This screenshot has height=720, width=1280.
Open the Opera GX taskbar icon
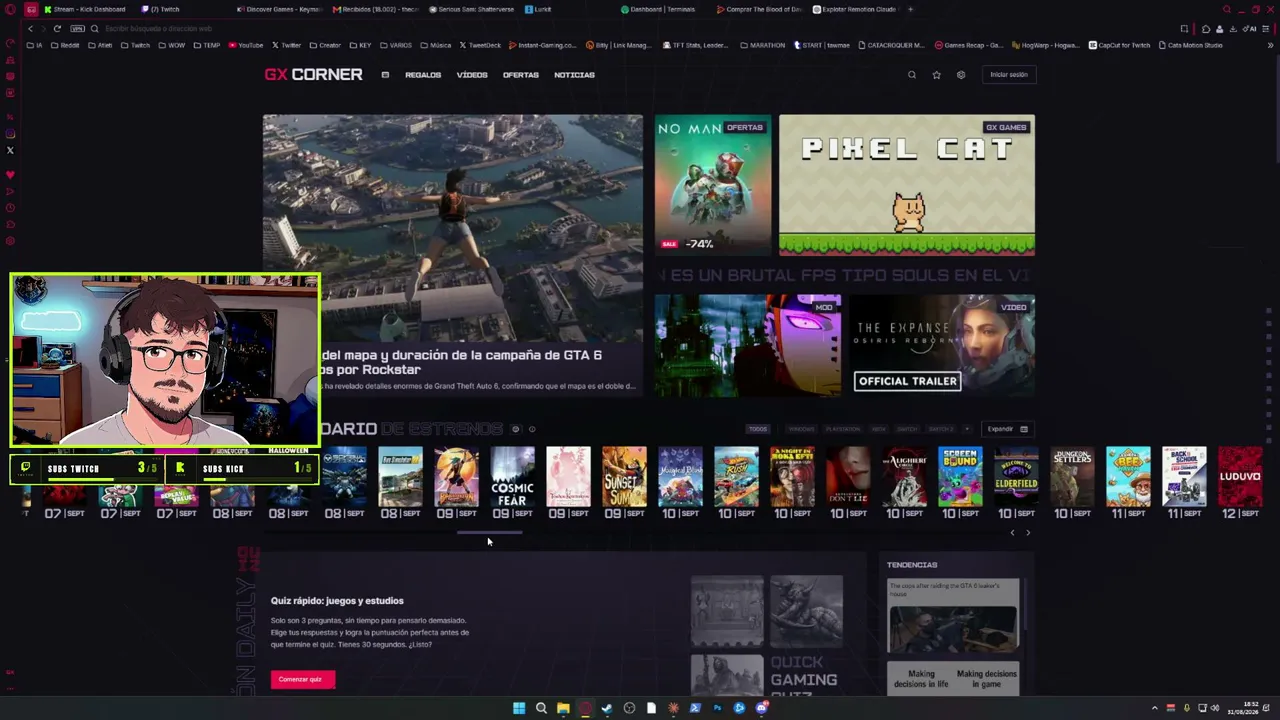(x=585, y=708)
